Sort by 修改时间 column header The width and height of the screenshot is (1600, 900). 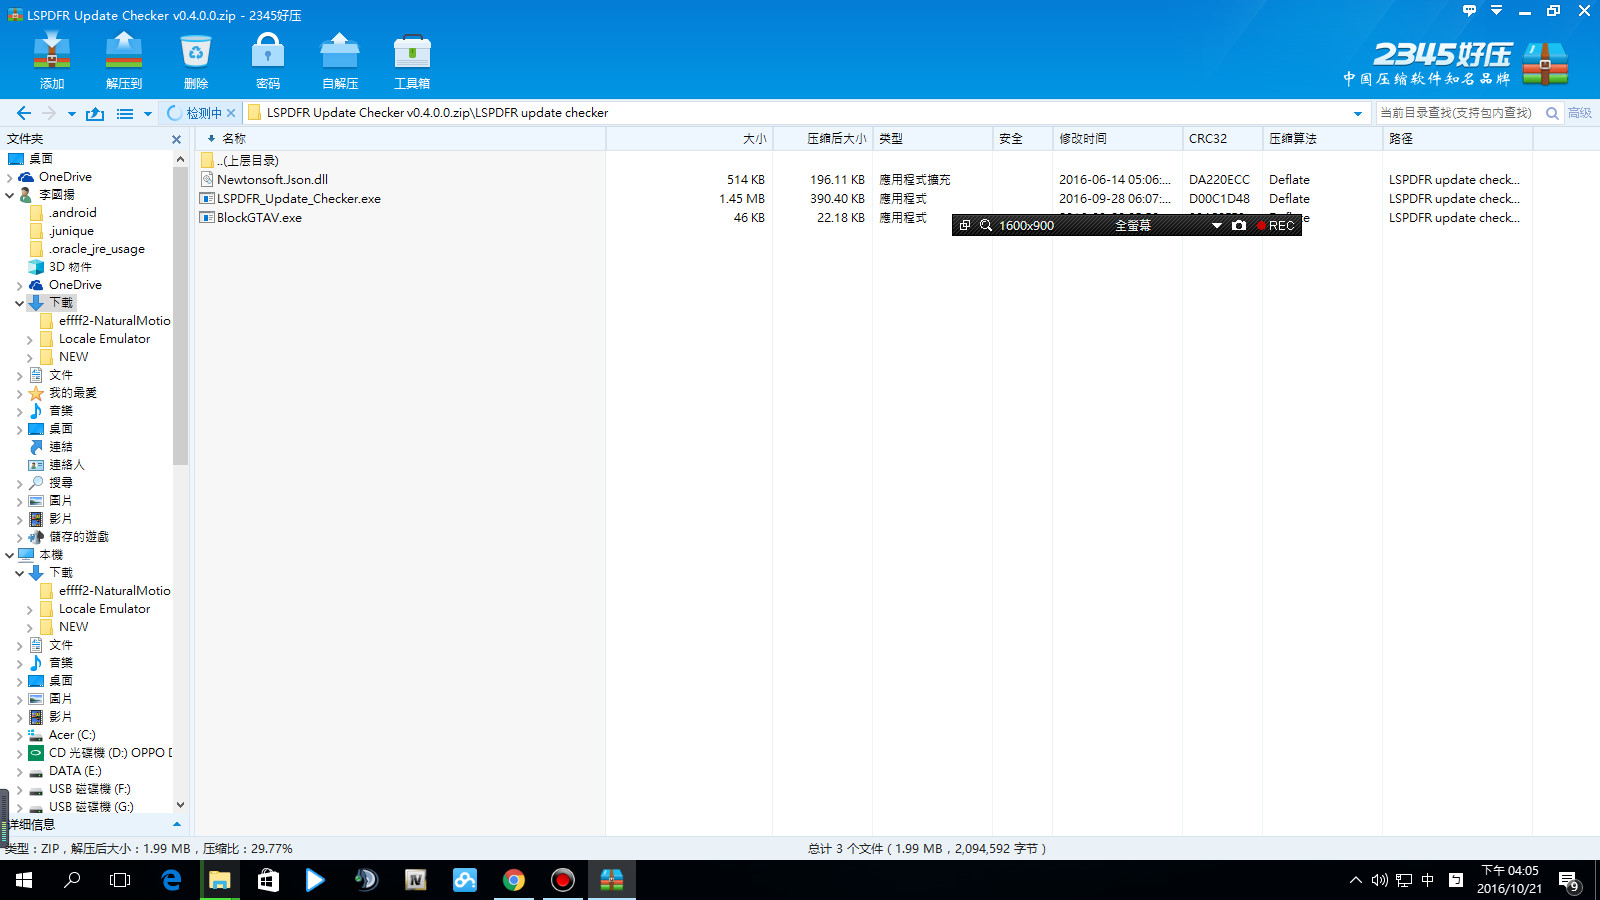pos(1083,139)
